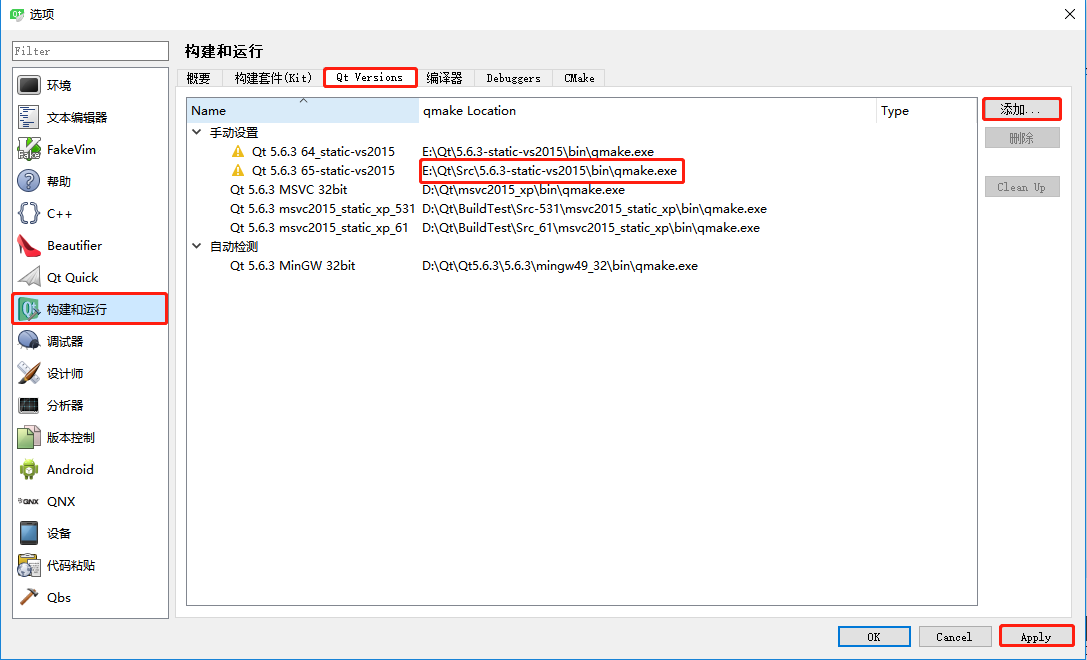1087x660 pixels.
Task: Click path containing Src_61\msvc2015_static_xp
Action: pos(591,227)
